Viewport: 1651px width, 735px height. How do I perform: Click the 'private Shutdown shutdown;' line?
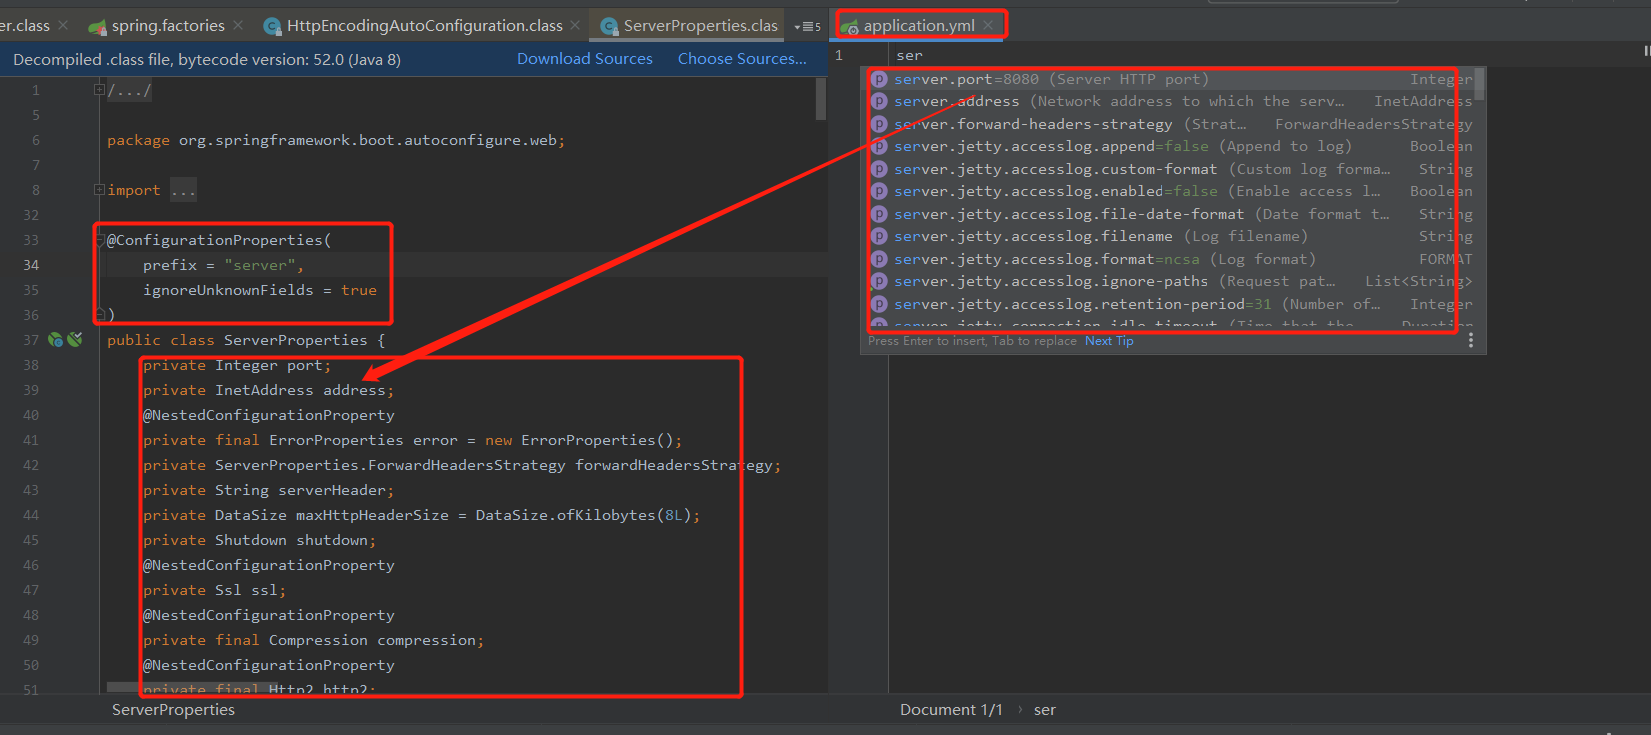[259, 540]
